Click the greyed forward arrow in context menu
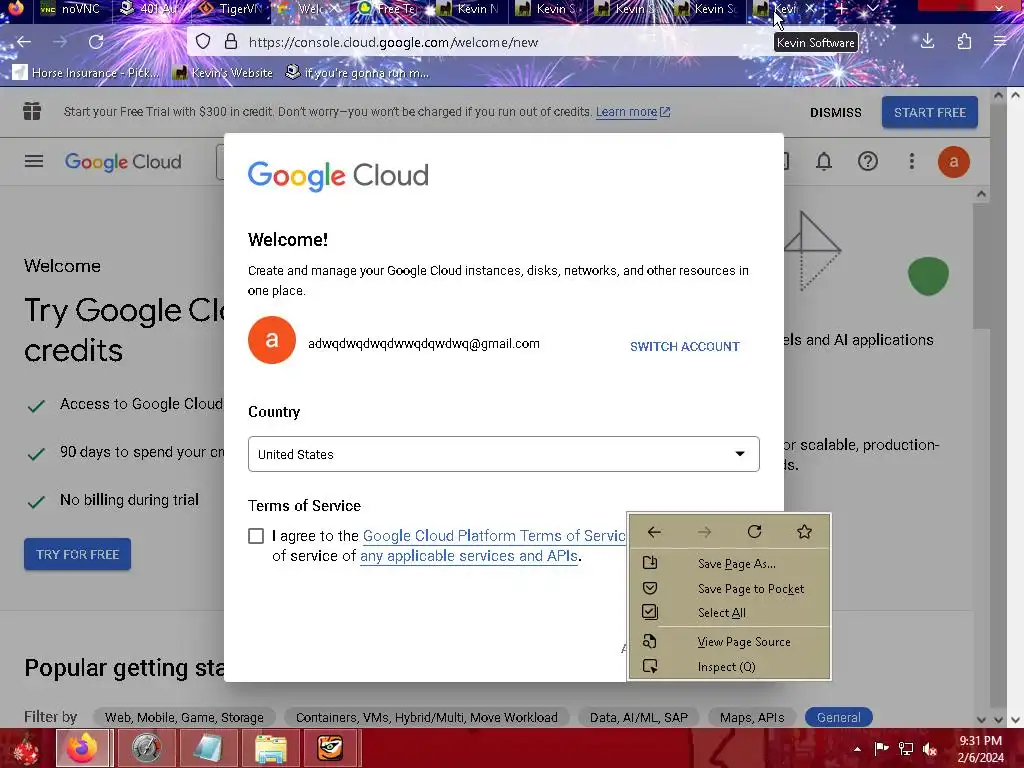The height and width of the screenshot is (768, 1024). (704, 532)
